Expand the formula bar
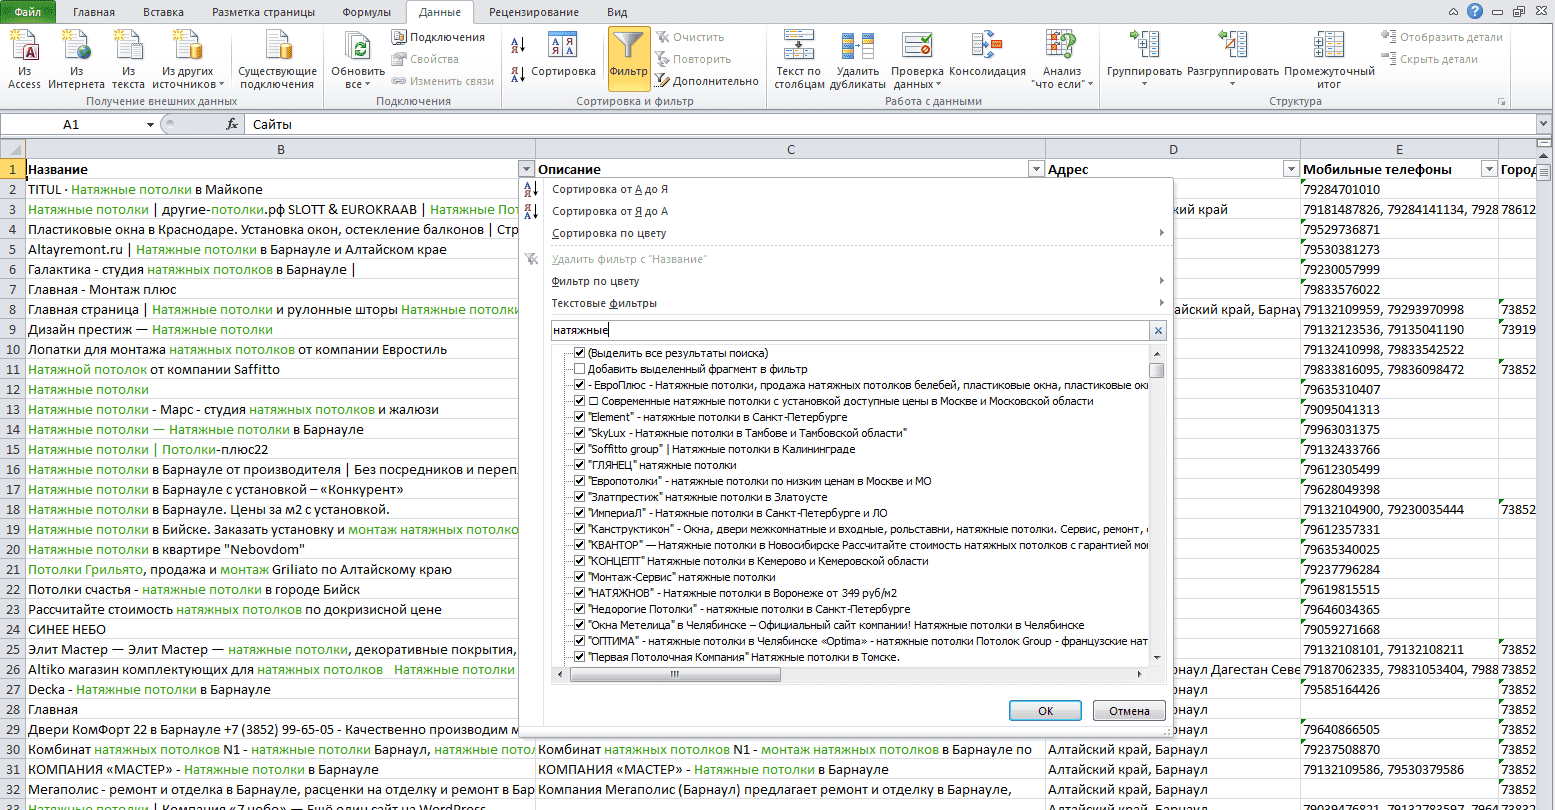The image size is (1555, 810). click(x=1545, y=124)
